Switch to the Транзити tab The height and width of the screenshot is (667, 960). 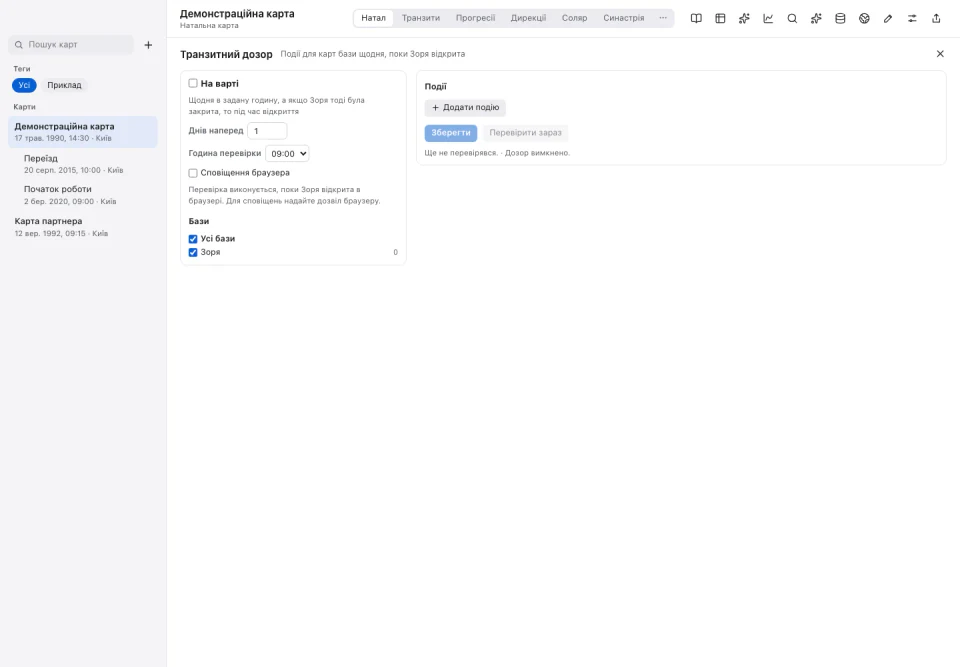coord(421,18)
